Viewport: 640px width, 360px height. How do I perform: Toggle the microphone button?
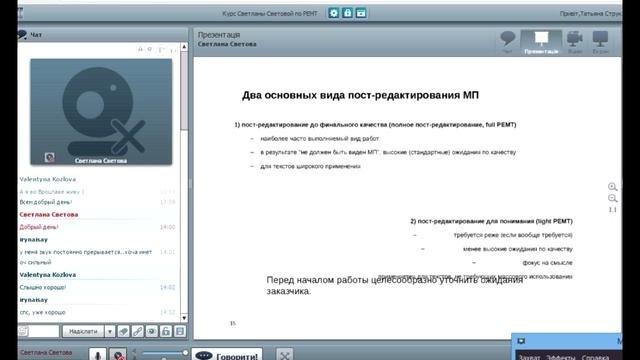click(98, 354)
